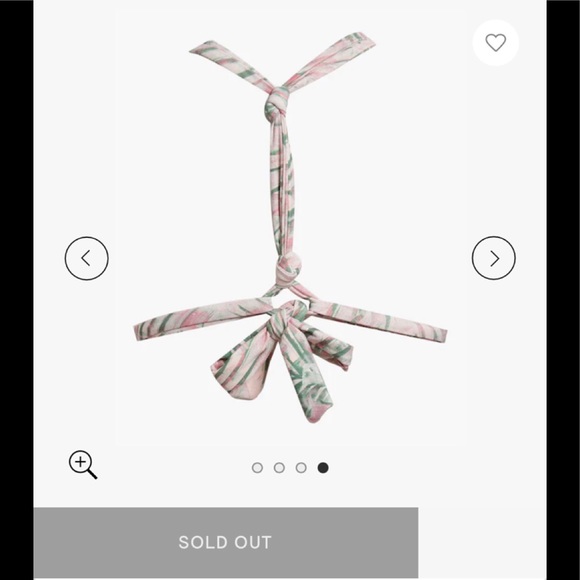
Task: Select first carousel indicator dot
Action: [257, 468]
